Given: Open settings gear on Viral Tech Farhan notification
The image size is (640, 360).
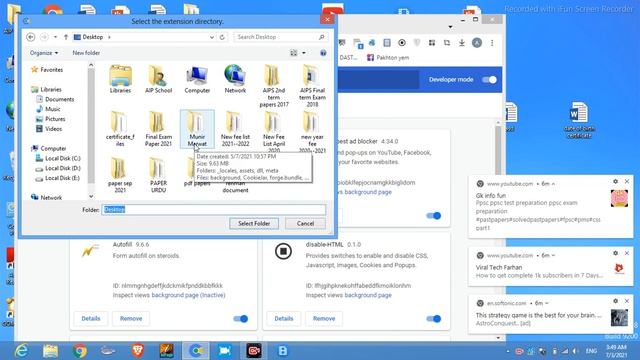Looking at the screenshot, I should pyautogui.click(x=616, y=253).
